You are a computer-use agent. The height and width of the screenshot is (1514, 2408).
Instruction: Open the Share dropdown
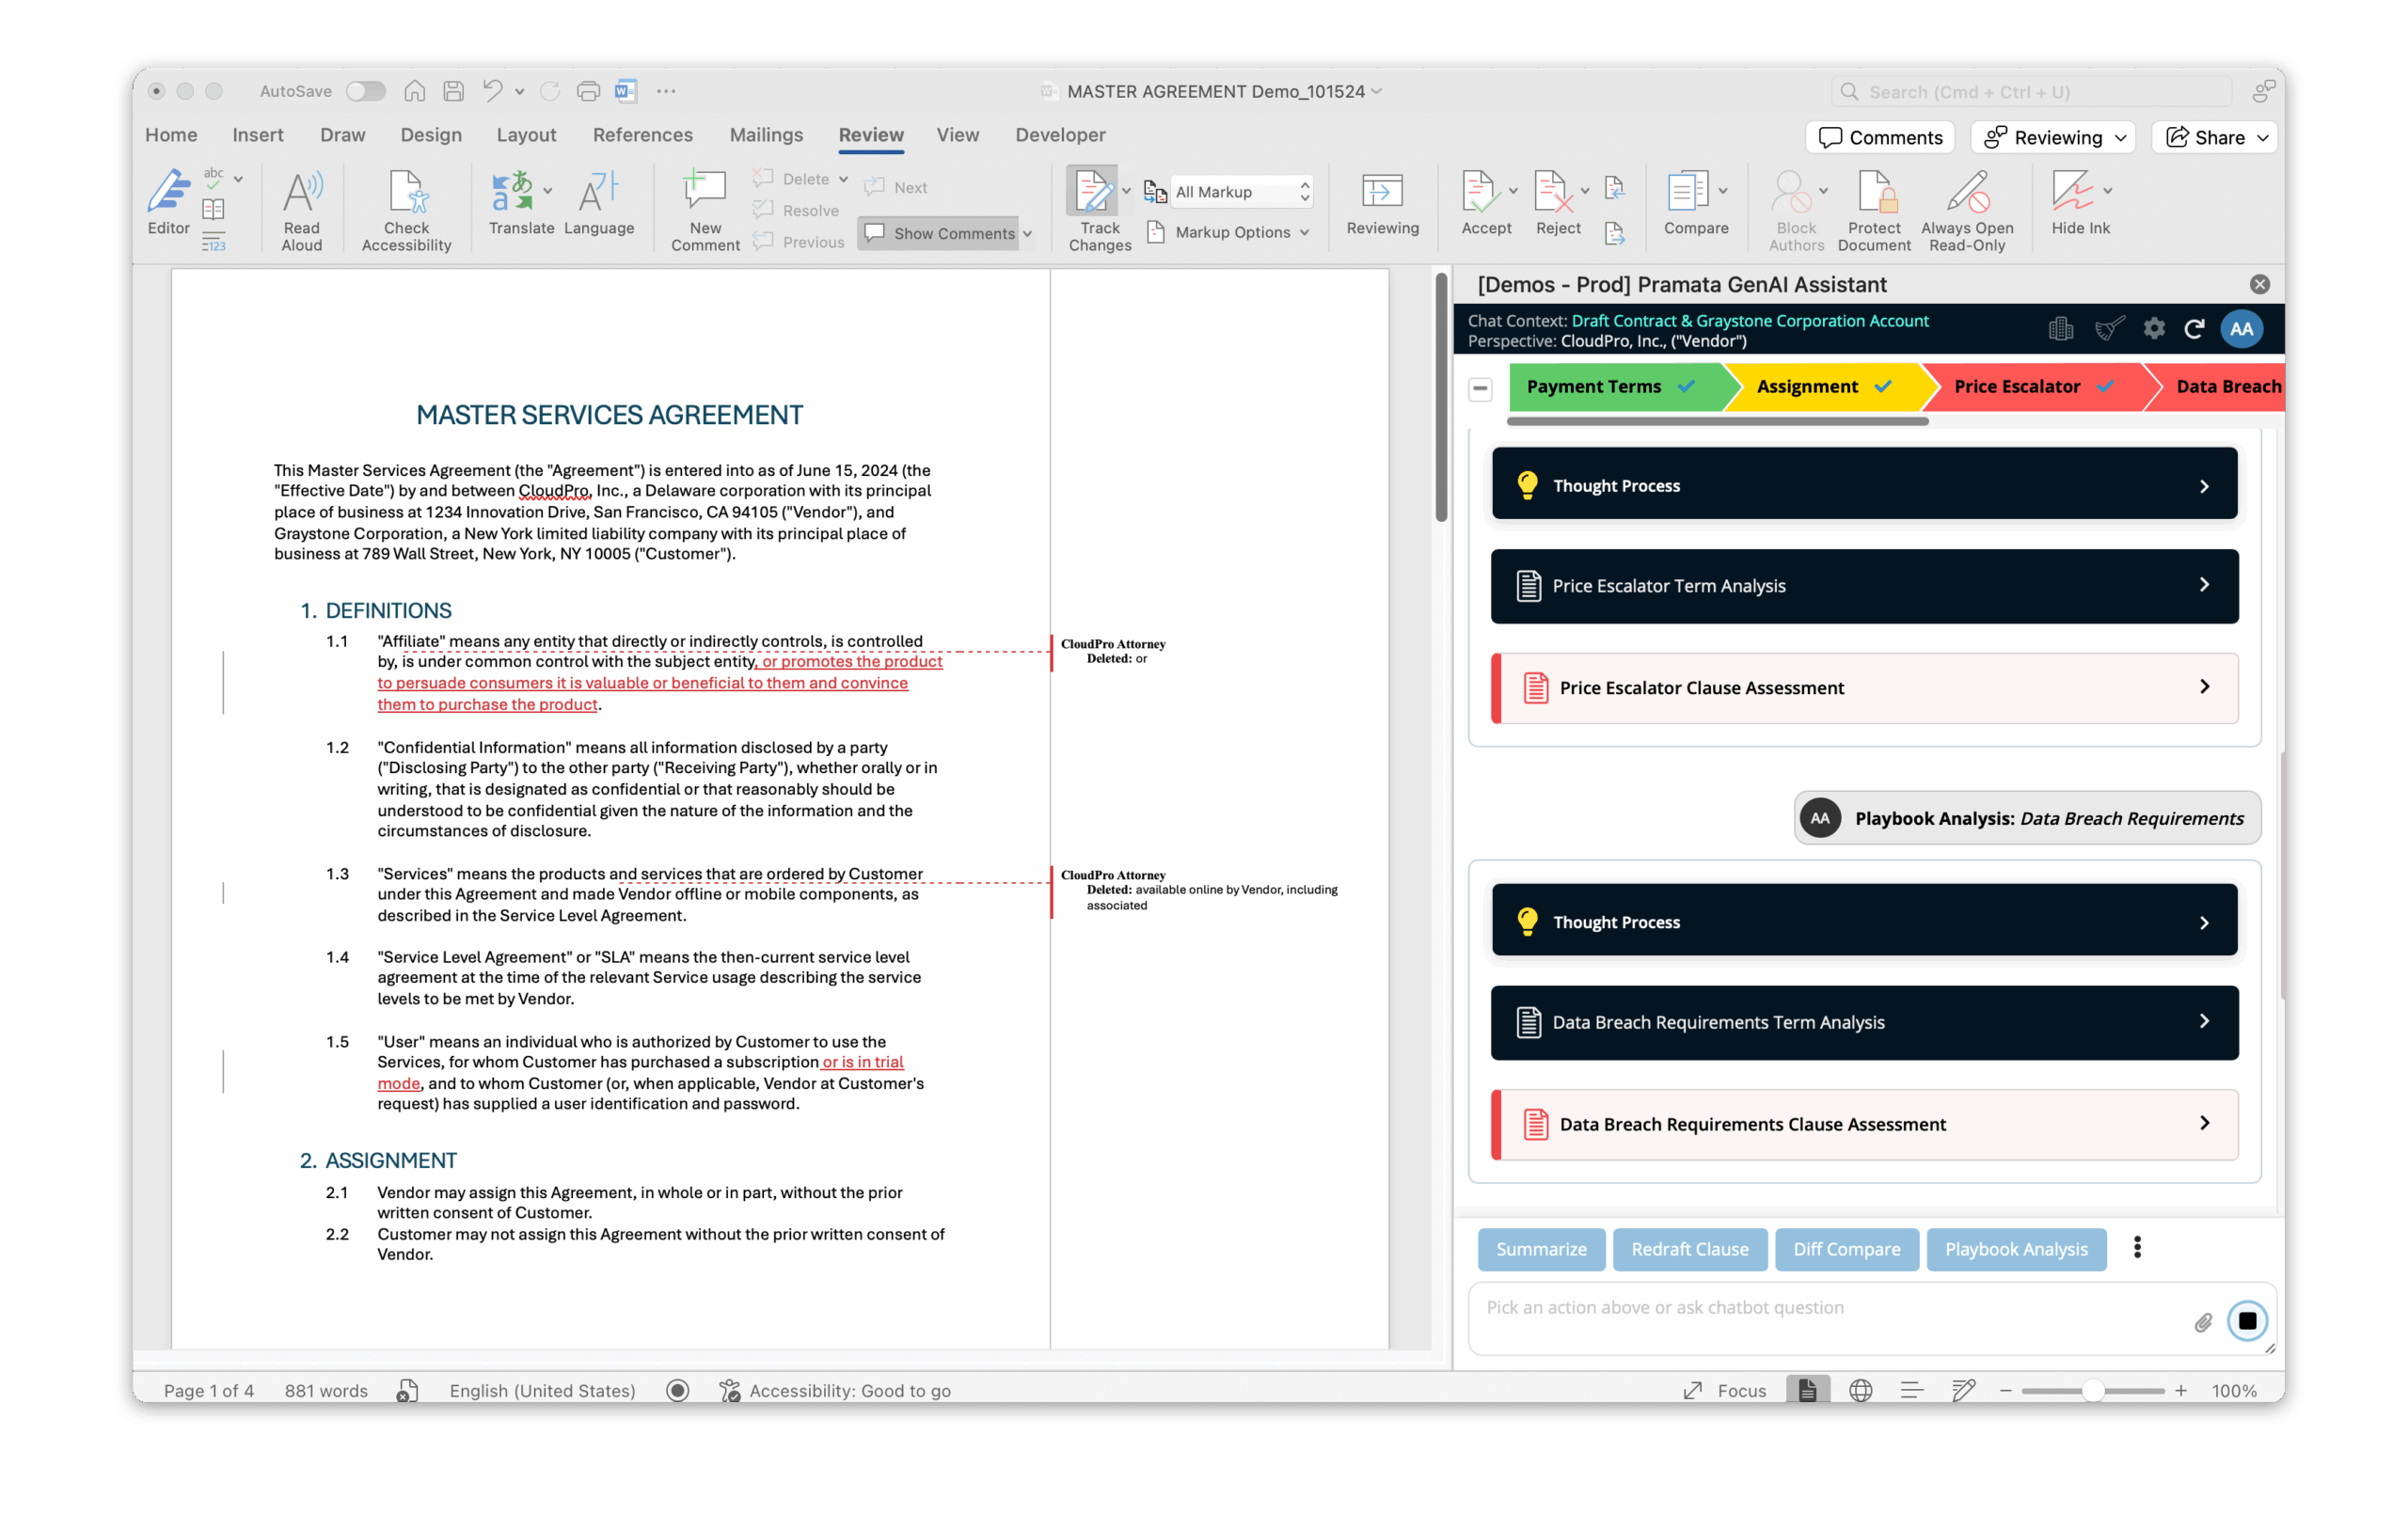coord(2217,137)
